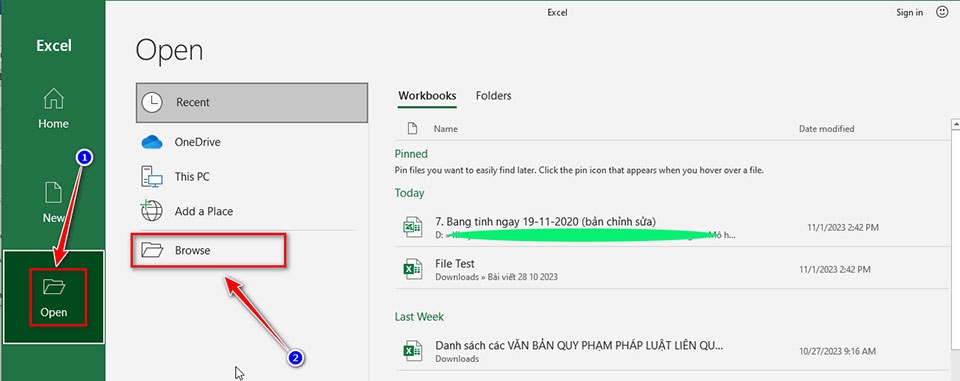
Task: Click the Pinned section heading
Action: (x=411, y=154)
